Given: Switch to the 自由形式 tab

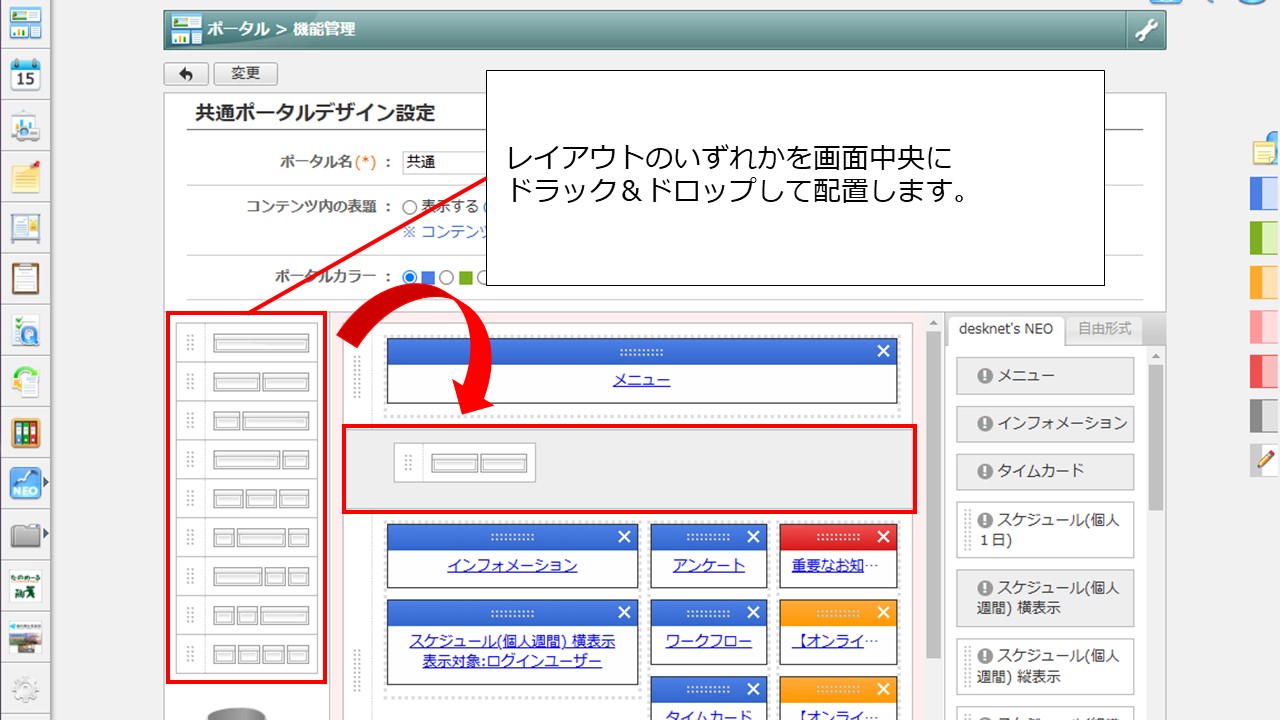Looking at the screenshot, I should (x=1104, y=329).
